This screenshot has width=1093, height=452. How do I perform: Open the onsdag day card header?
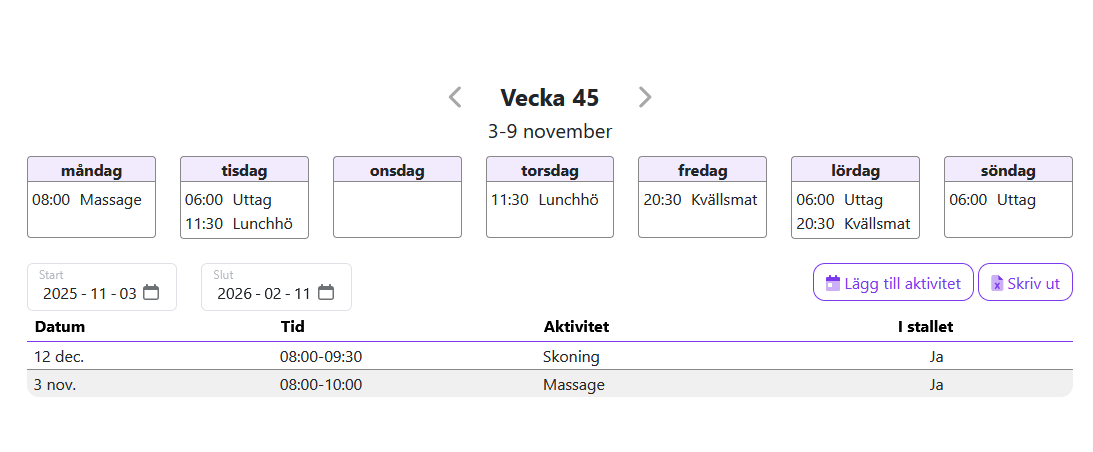click(397, 170)
